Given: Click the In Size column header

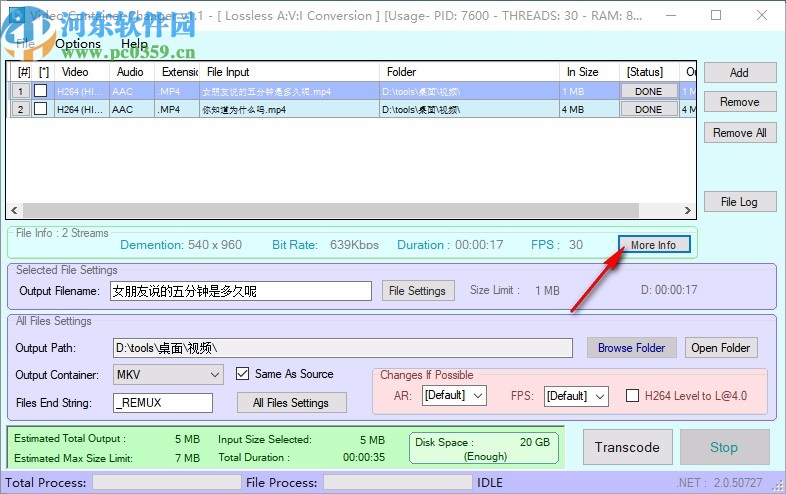Looking at the screenshot, I should tap(590, 72).
